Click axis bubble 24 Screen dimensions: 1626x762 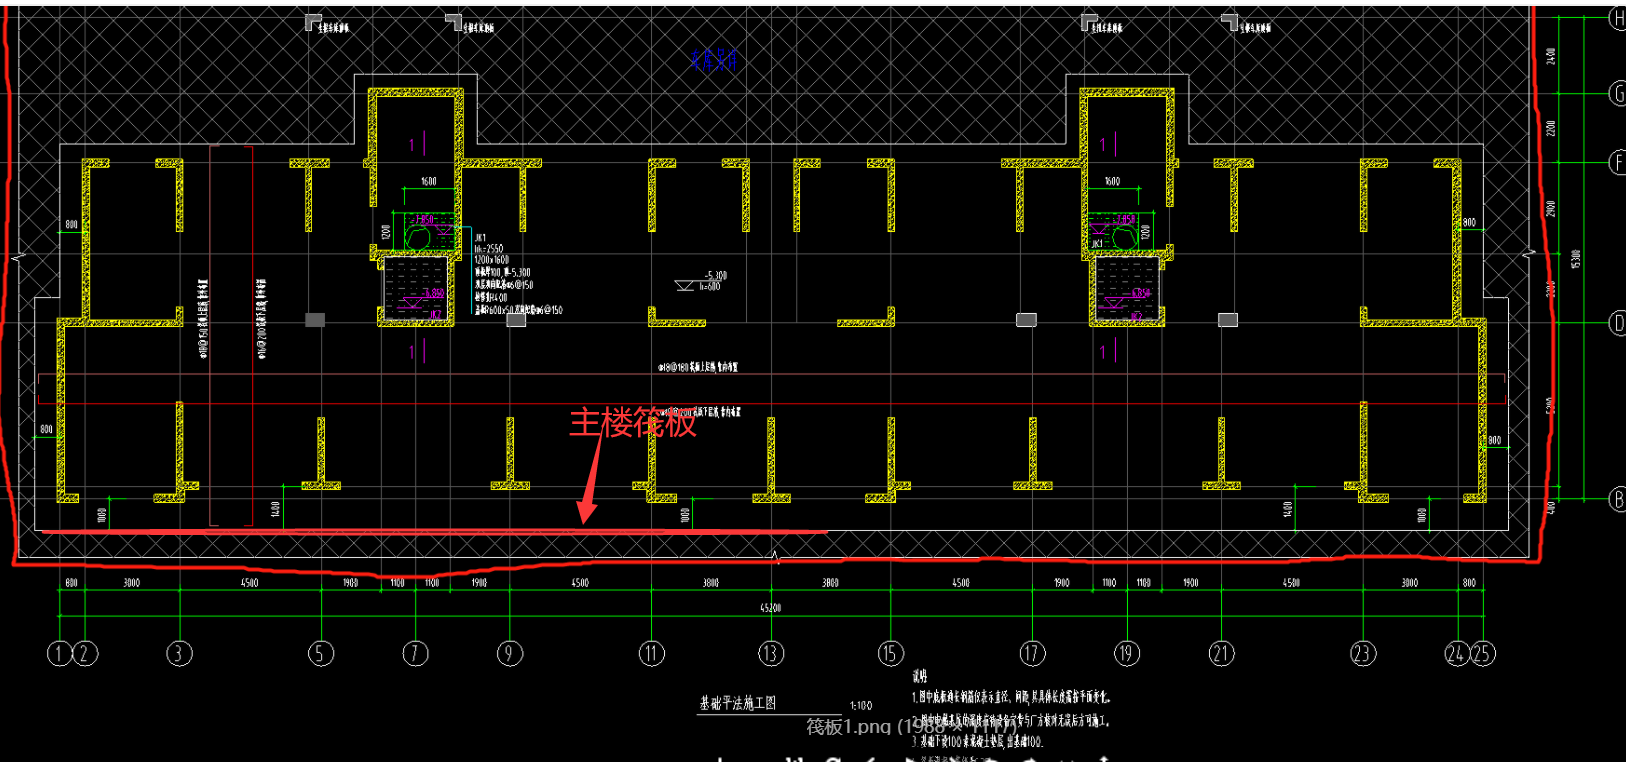(1457, 654)
